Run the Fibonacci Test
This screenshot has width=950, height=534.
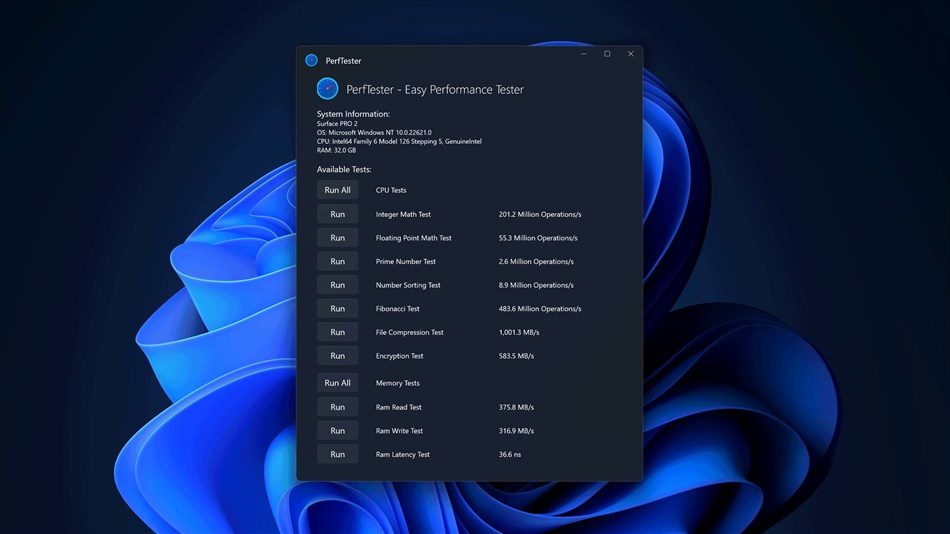click(337, 309)
